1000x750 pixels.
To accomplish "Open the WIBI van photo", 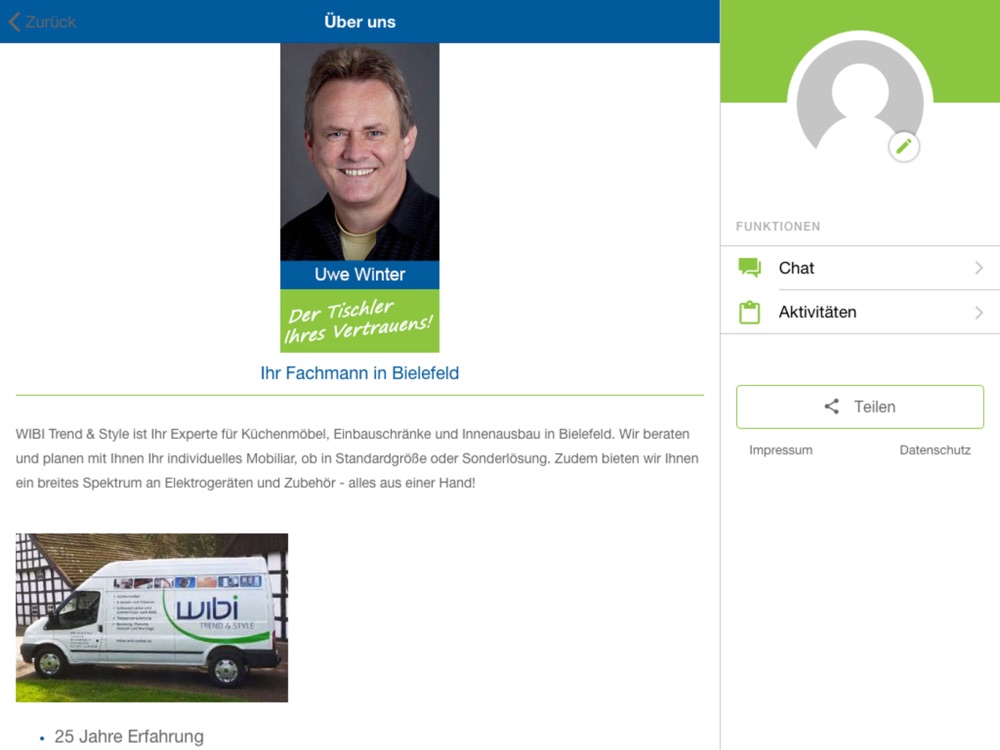I will pyautogui.click(x=152, y=617).
